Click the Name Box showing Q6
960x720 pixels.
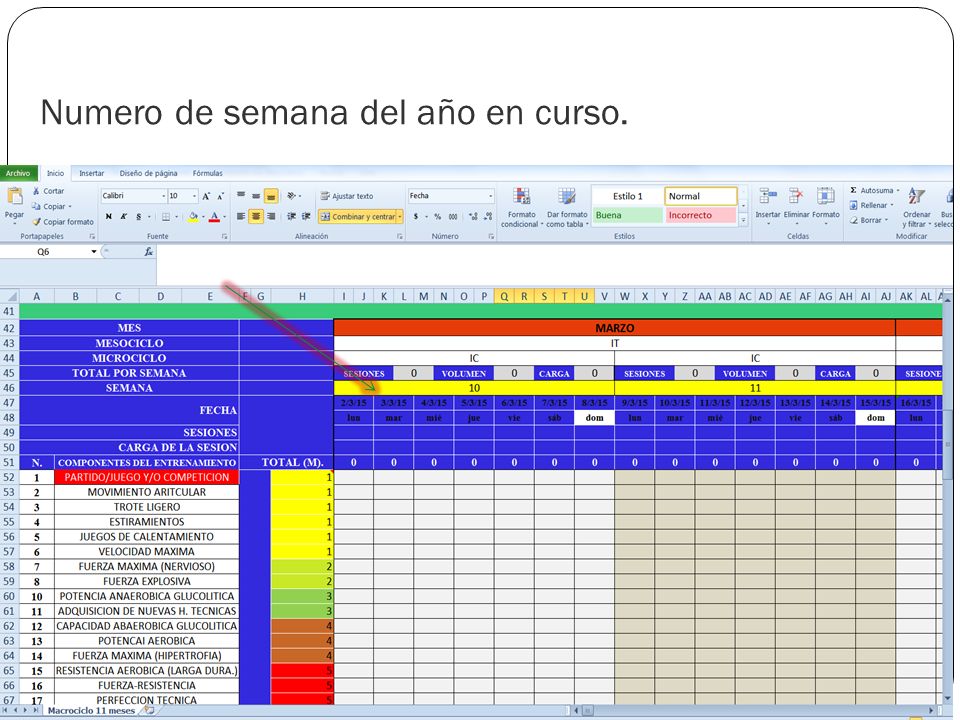click(x=44, y=252)
